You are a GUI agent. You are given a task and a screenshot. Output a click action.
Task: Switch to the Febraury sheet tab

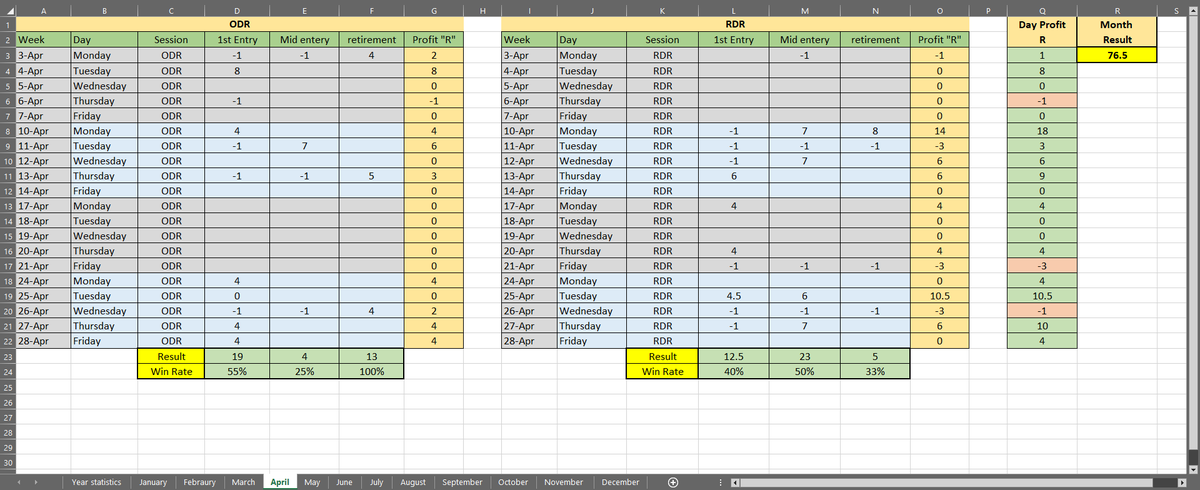click(201, 482)
